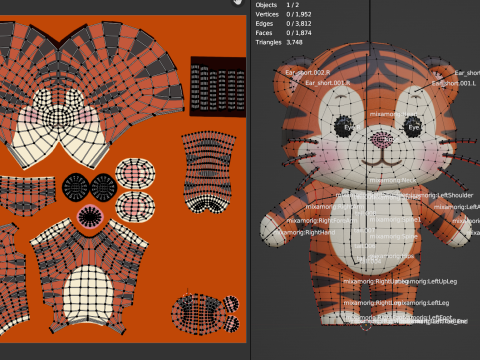
Task: Select the Ear_short.001.R bone label
Action: pyautogui.click(x=328, y=83)
